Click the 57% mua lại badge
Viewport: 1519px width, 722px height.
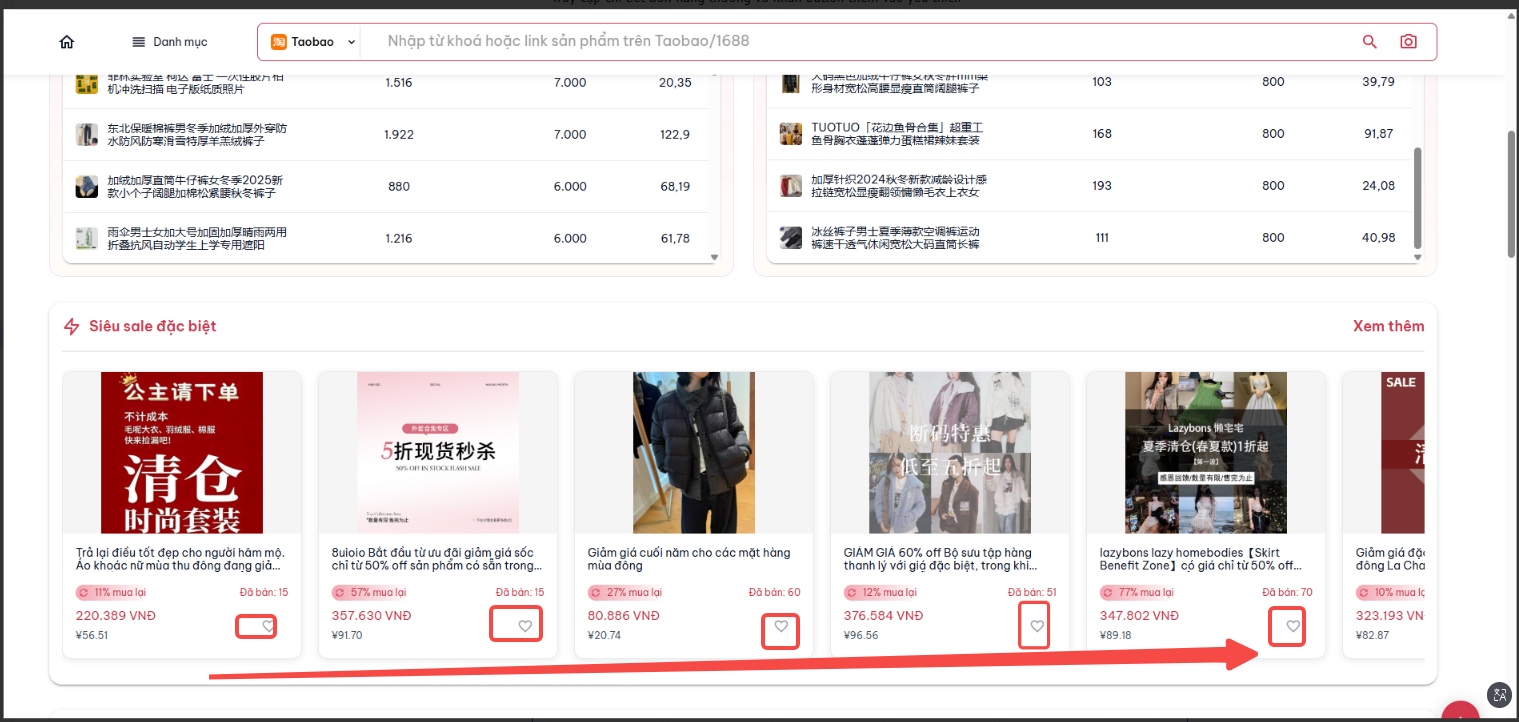click(369, 592)
